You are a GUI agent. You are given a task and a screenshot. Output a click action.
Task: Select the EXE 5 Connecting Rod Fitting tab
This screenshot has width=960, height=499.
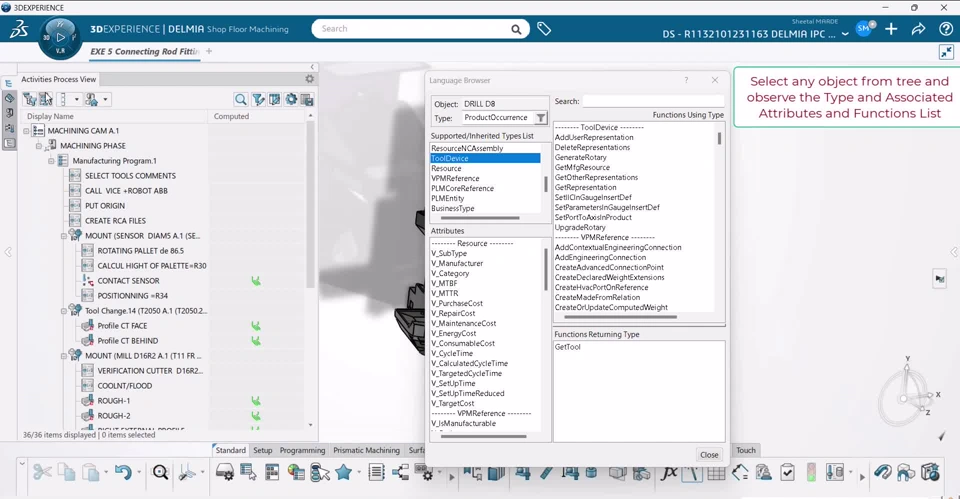pyautogui.click(x=144, y=51)
